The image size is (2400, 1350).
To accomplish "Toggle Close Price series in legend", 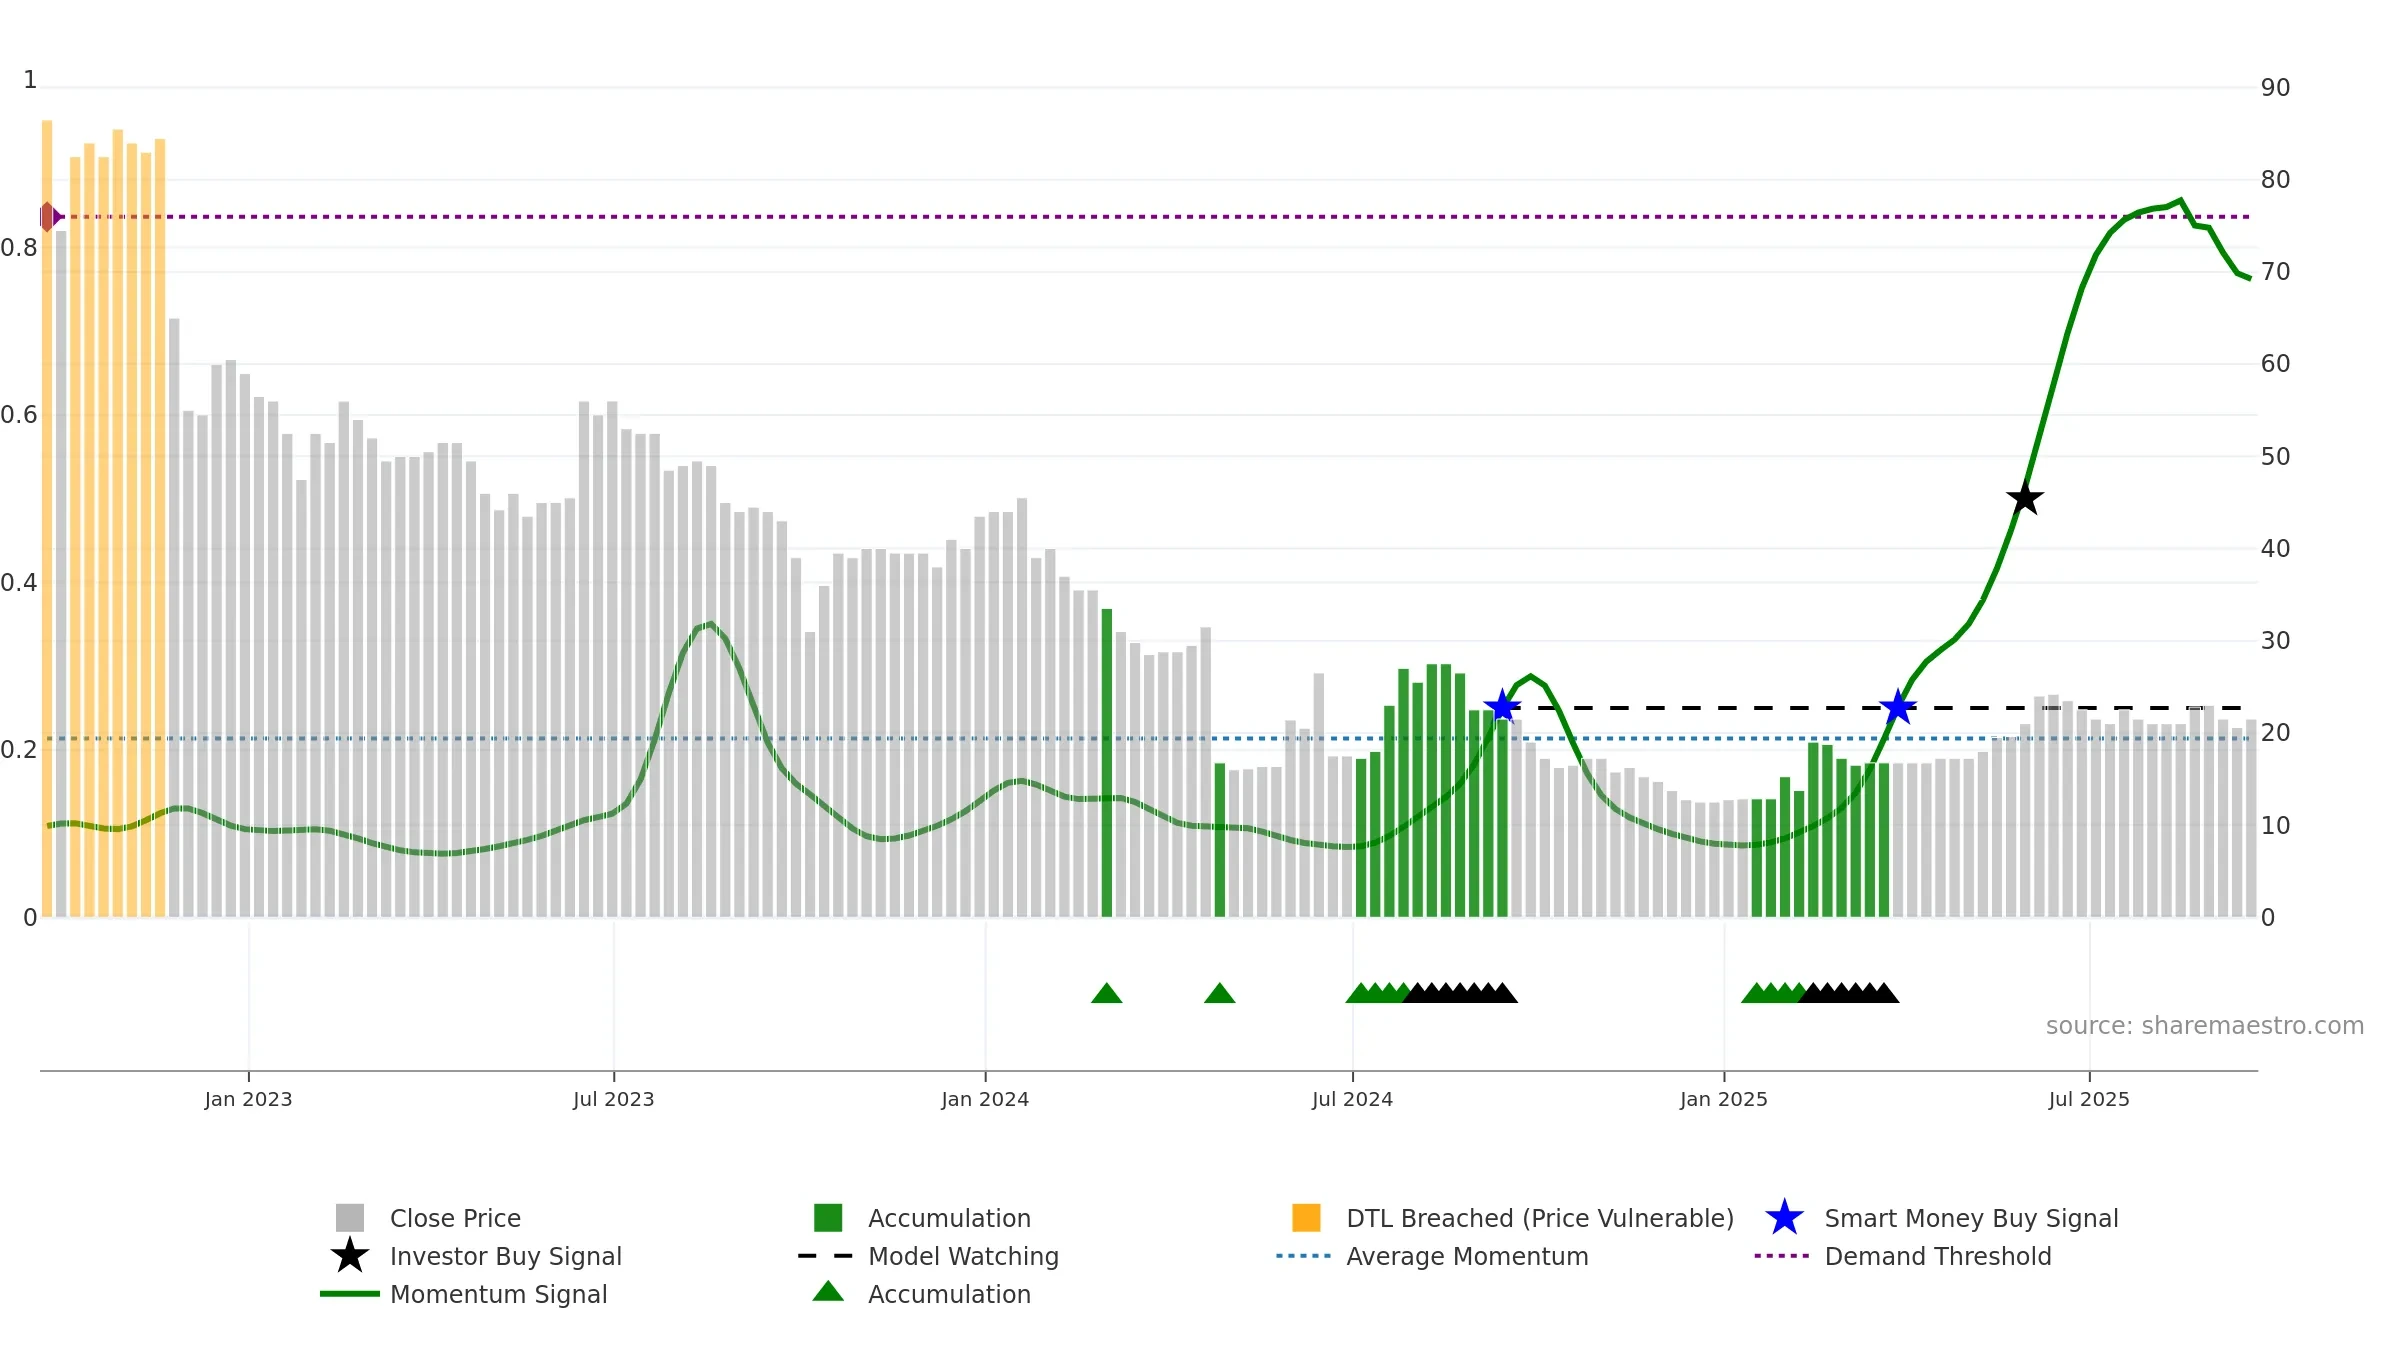I will 455,1218.
